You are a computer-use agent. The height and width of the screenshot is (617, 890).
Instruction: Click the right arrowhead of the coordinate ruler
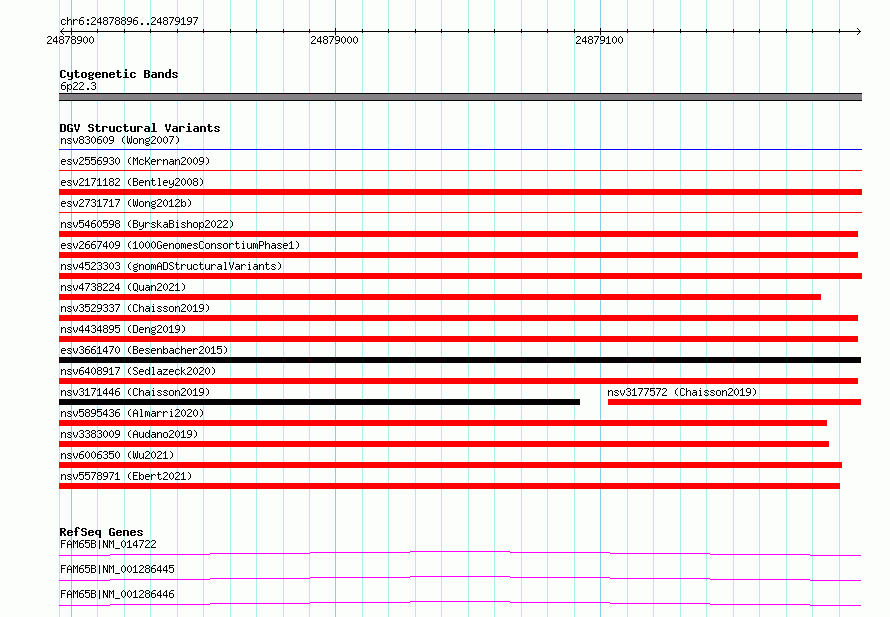(858, 31)
